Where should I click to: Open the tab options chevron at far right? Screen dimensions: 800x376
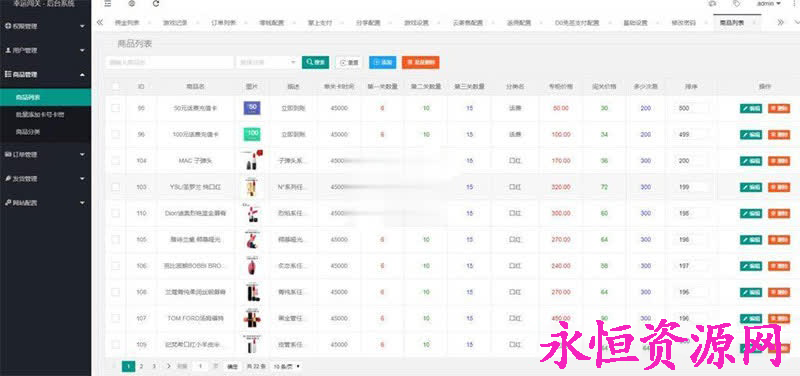pos(797,22)
